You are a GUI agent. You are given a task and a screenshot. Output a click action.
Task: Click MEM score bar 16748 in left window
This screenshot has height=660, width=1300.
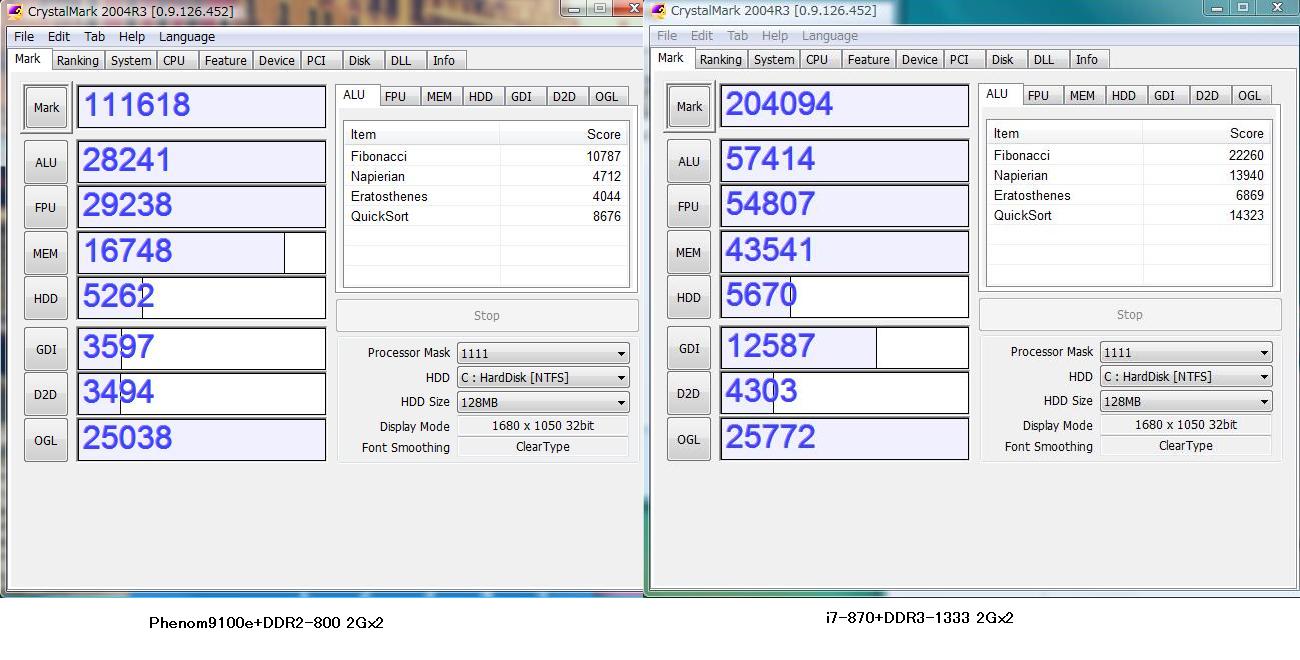point(202,253)
